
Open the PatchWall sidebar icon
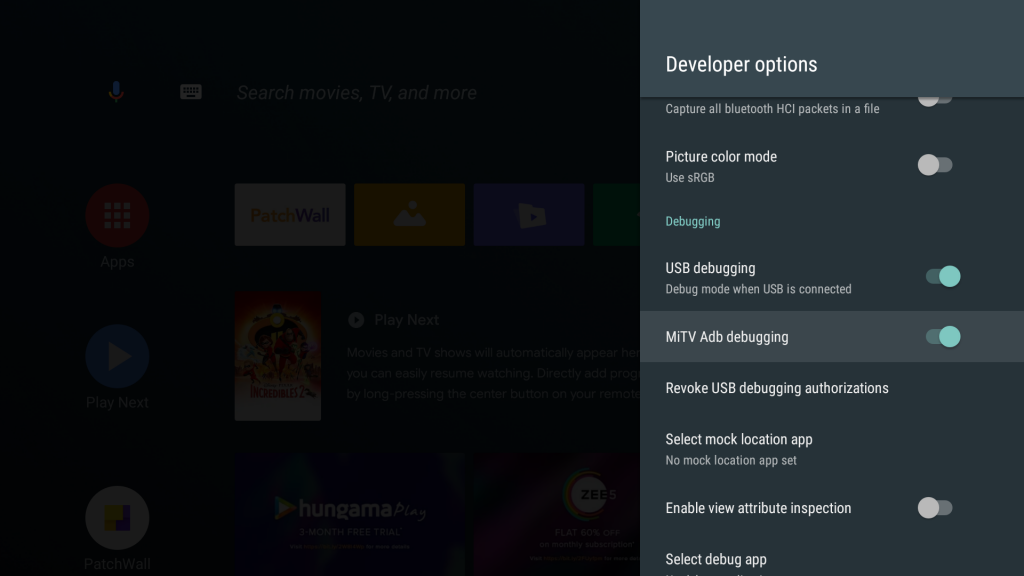118,518
